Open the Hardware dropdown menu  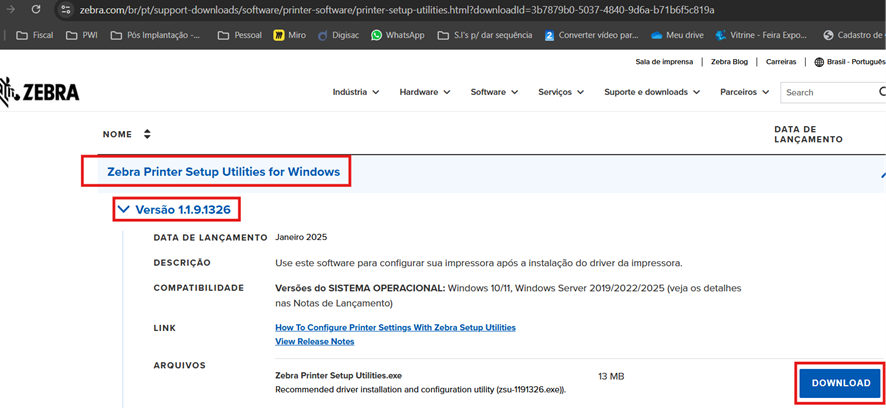click(425, 92)
